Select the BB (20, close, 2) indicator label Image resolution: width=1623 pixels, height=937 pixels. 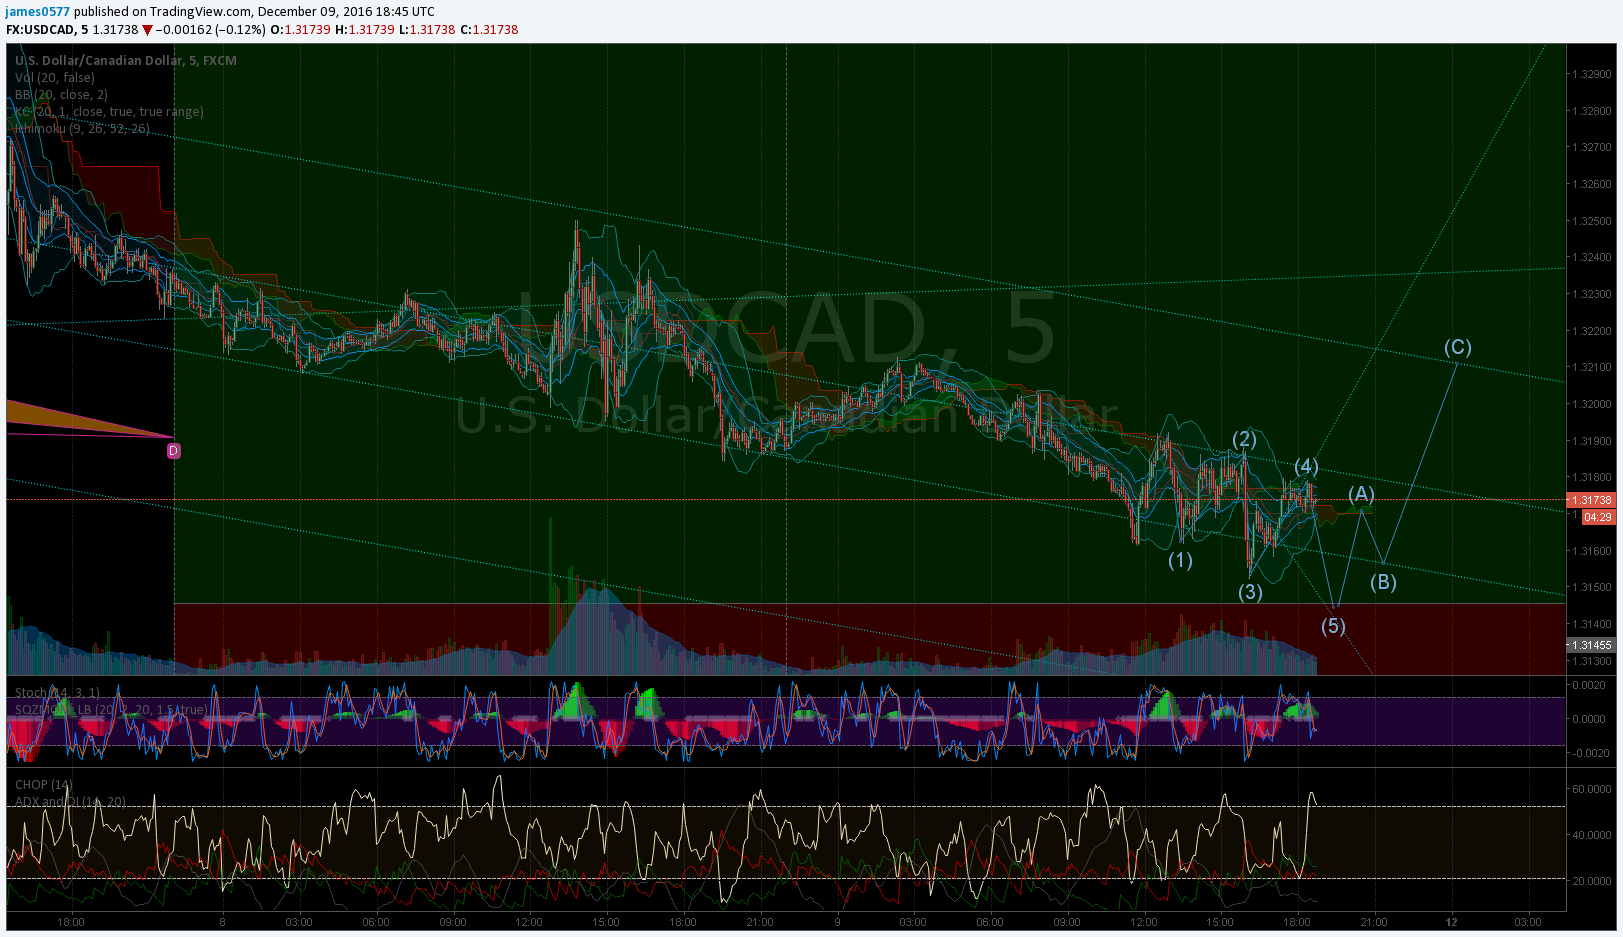(61, 95)
